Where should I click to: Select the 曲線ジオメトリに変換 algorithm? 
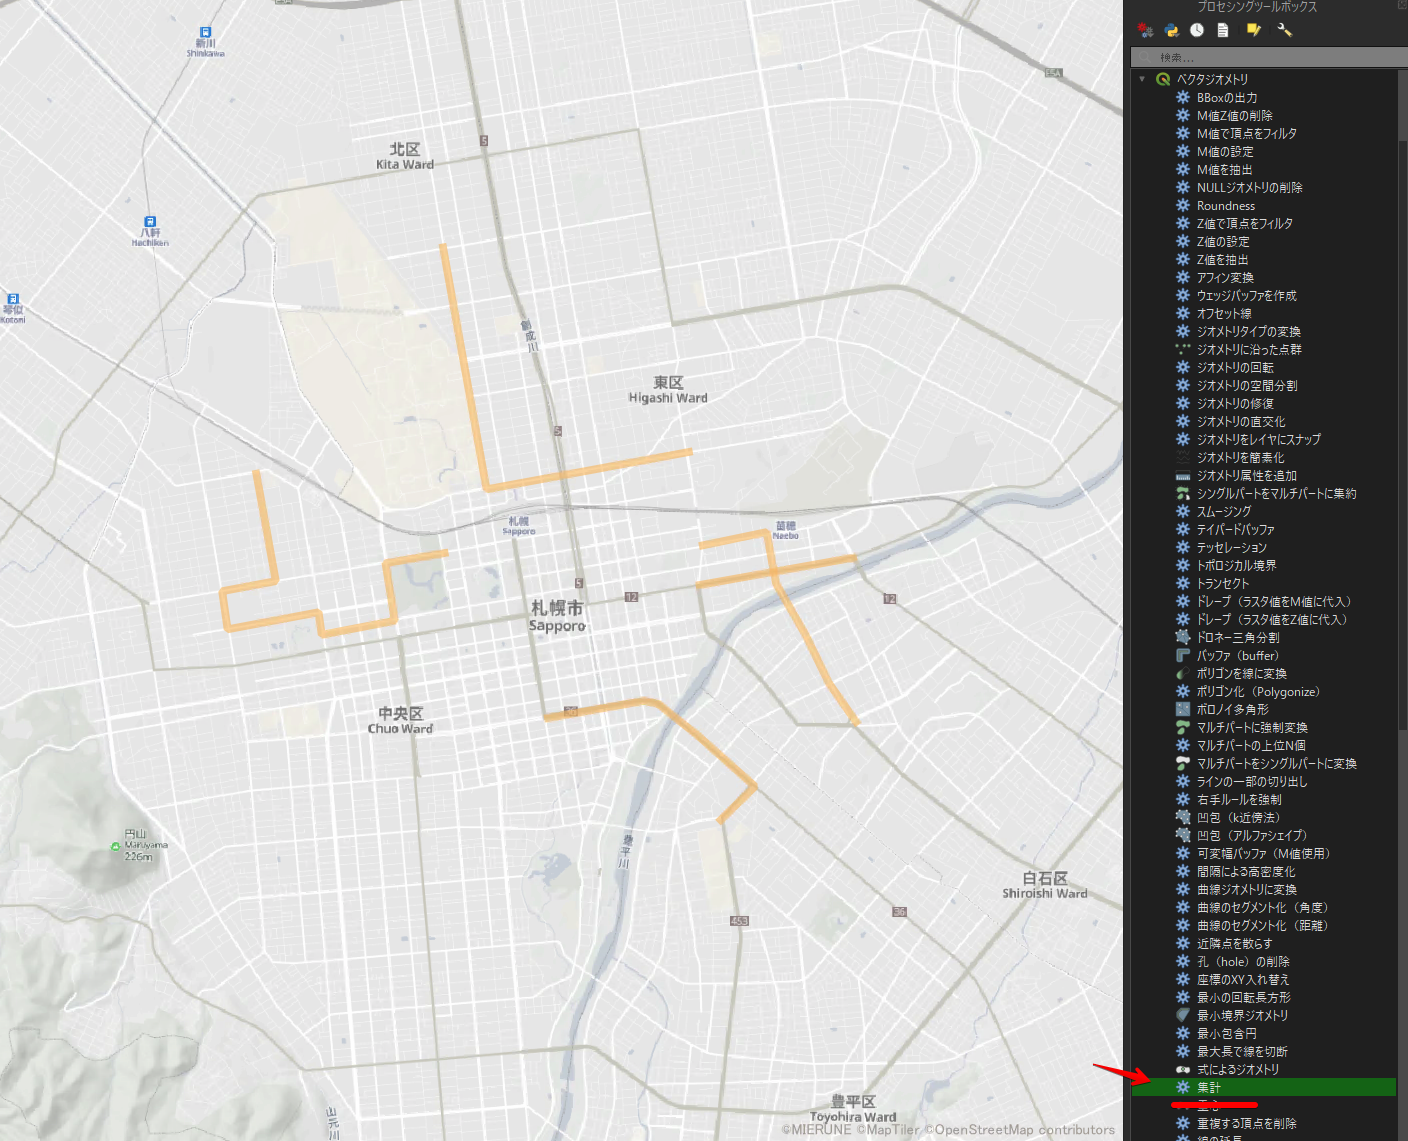1247,889
